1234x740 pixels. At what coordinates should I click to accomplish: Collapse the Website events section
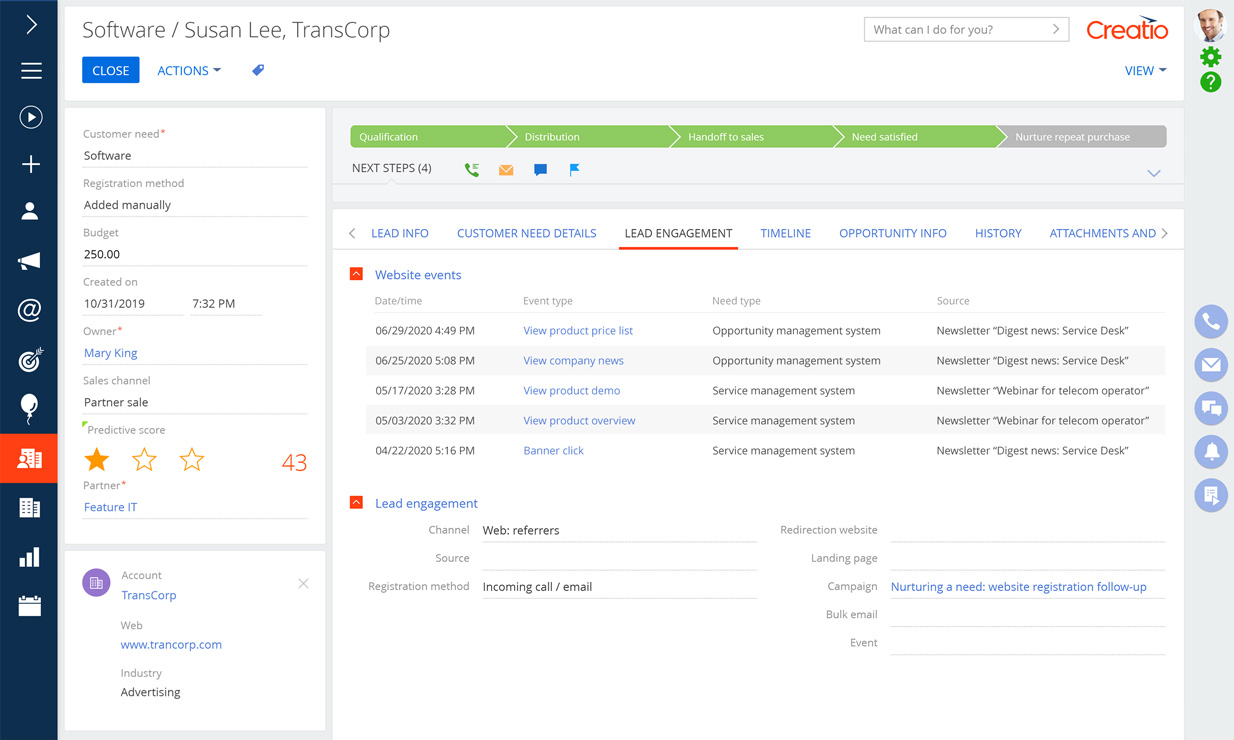[356, 274]
